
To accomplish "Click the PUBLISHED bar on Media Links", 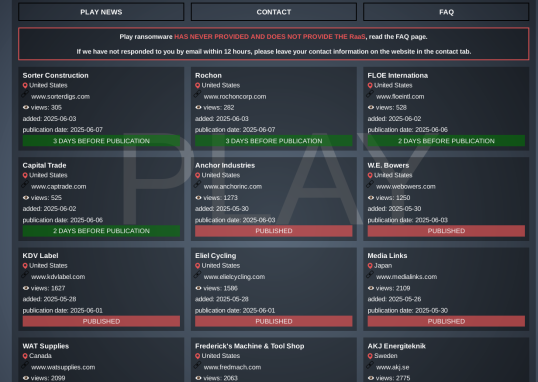I will [446, 321].
